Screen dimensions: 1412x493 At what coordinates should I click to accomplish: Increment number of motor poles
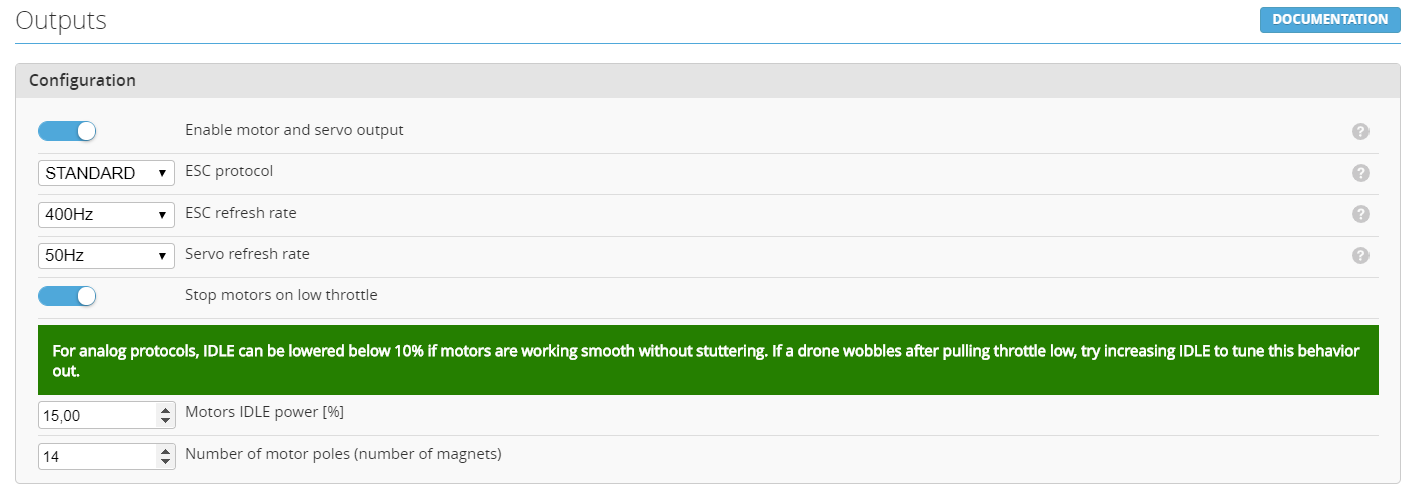[166, 451]
